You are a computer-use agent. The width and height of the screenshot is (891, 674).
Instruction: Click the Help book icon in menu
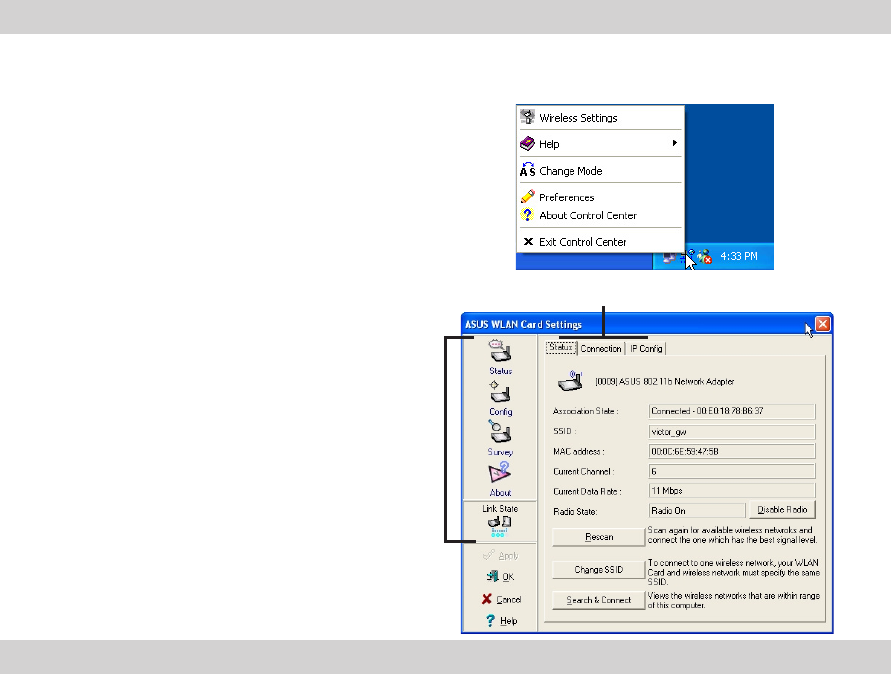527,144
